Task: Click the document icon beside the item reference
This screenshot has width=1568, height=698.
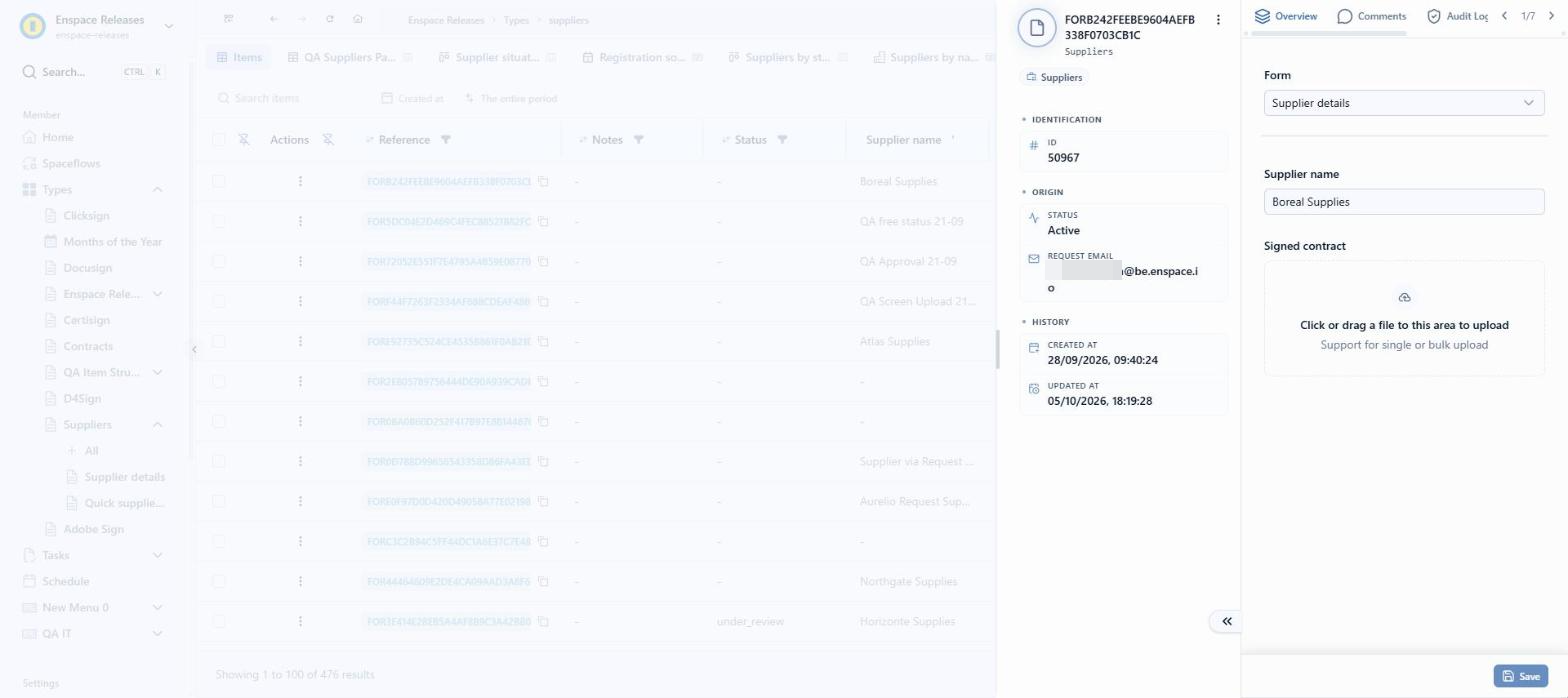Action: [x=1037, y=27]
